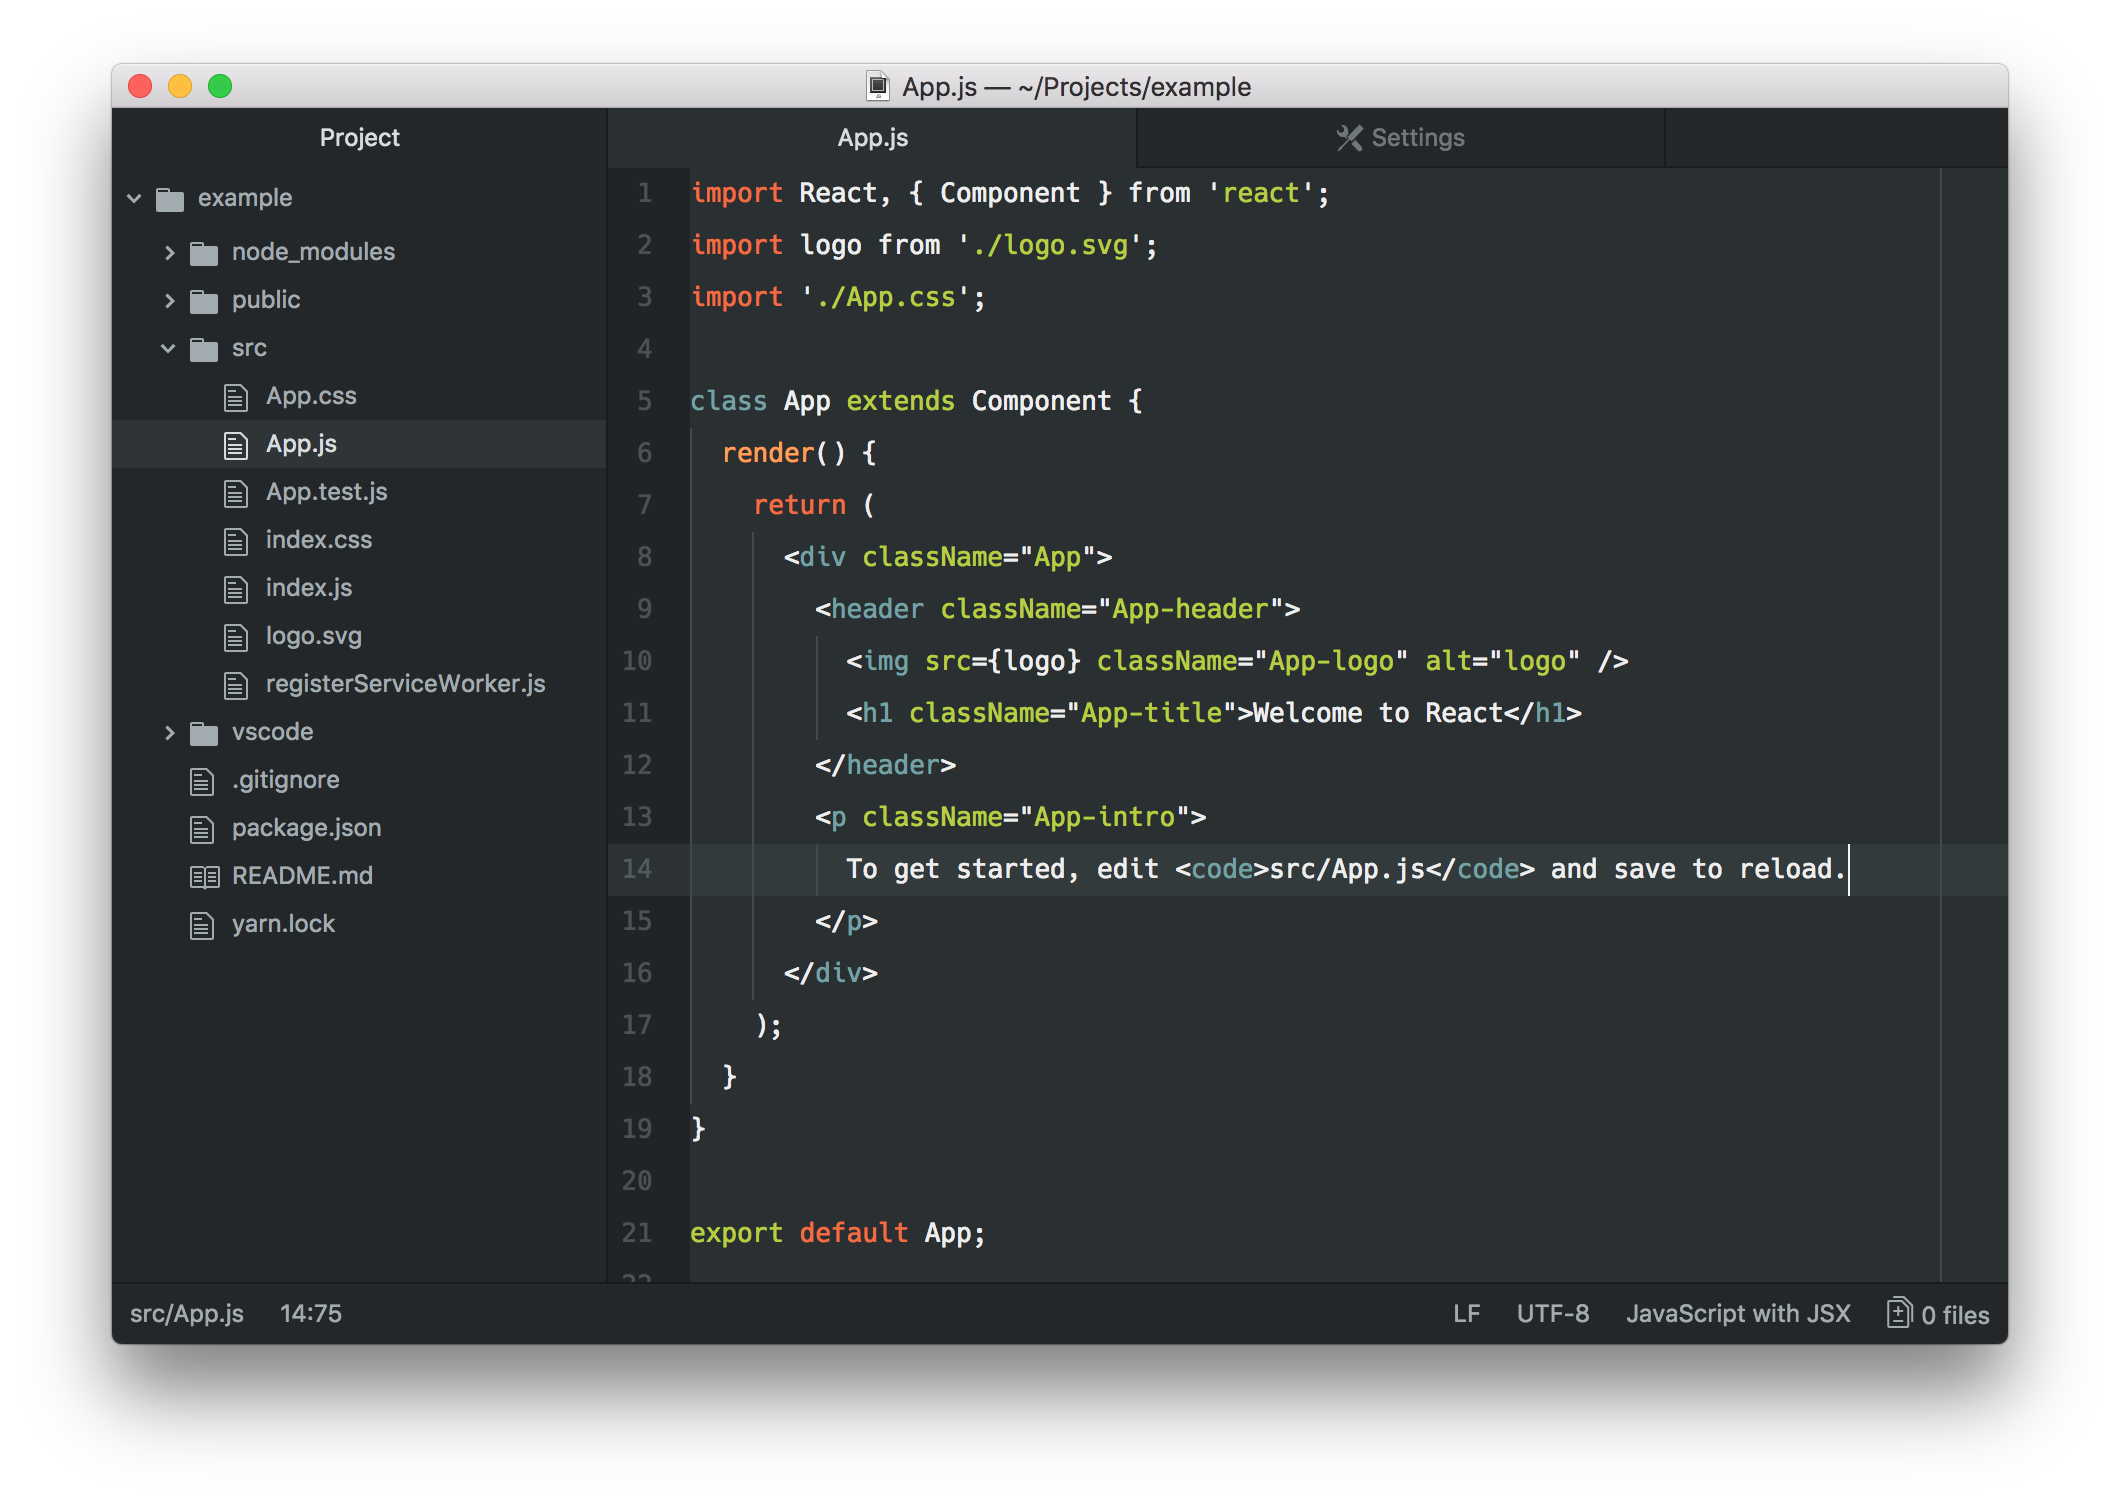This screenshot has width=2120, height=1504.
Task: Click the example root folder icon
Action: tap(170, 199)
